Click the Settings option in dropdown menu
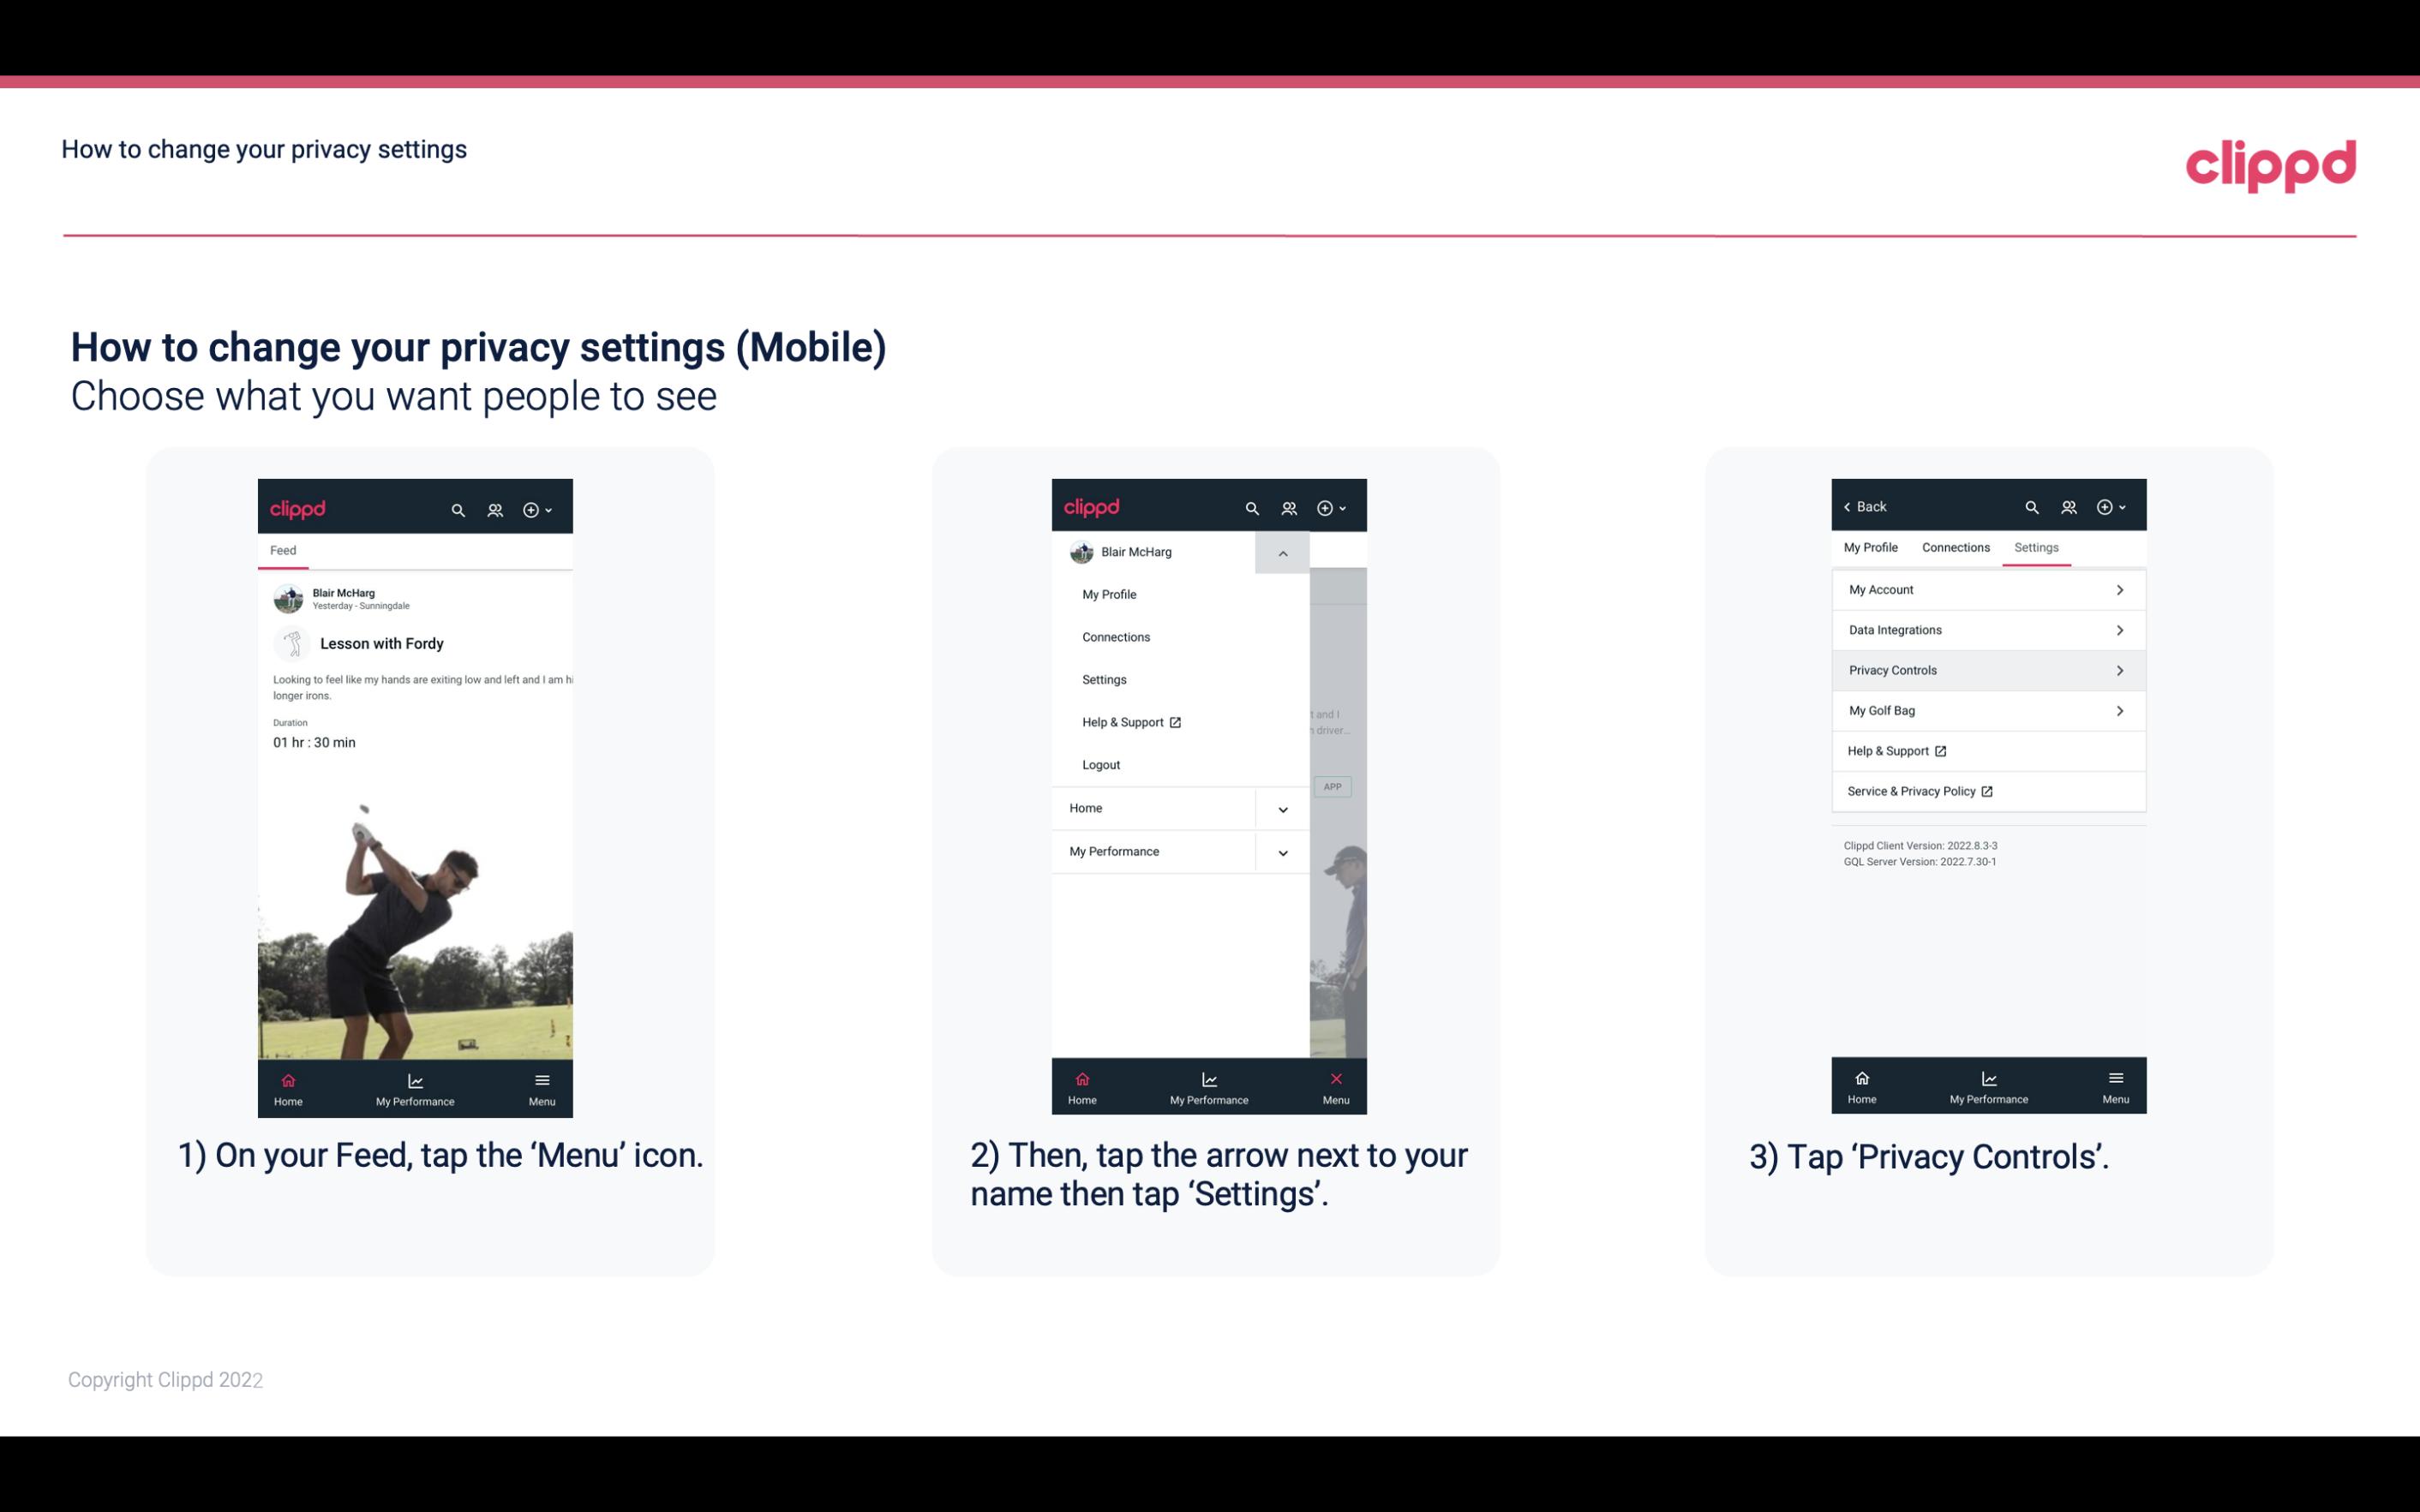Image resolution: width=2420 pixels, height=1512 pixels. pos(1103,679)
